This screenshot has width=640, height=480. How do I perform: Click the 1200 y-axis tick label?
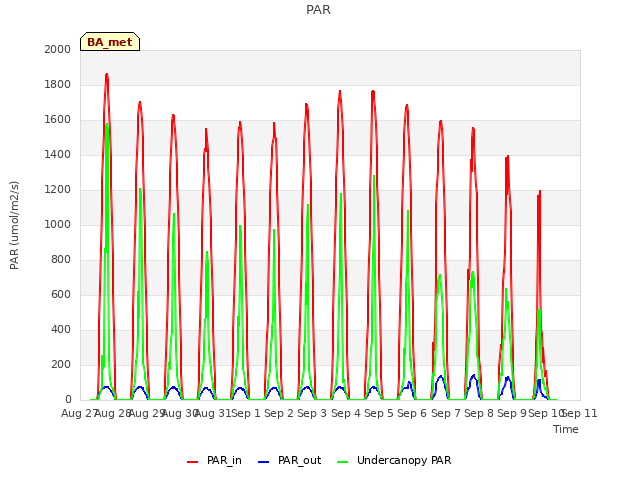(58, 189)
